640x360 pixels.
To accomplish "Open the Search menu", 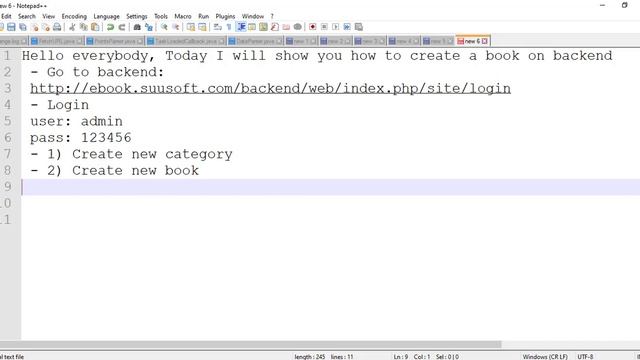I will pos(27,16).
